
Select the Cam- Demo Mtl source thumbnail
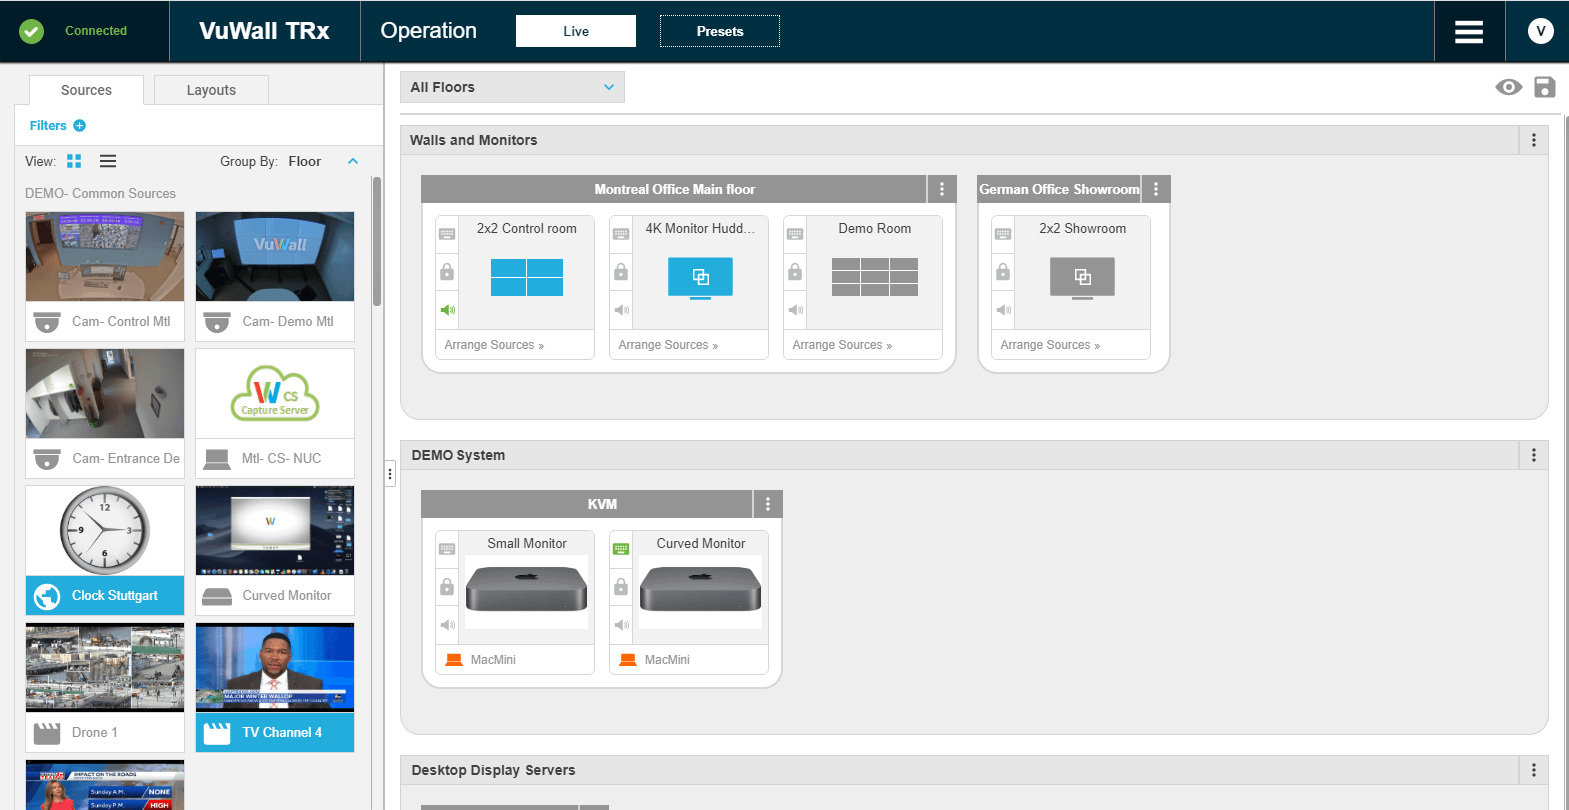pyautogui.click(x=275, y=257)
